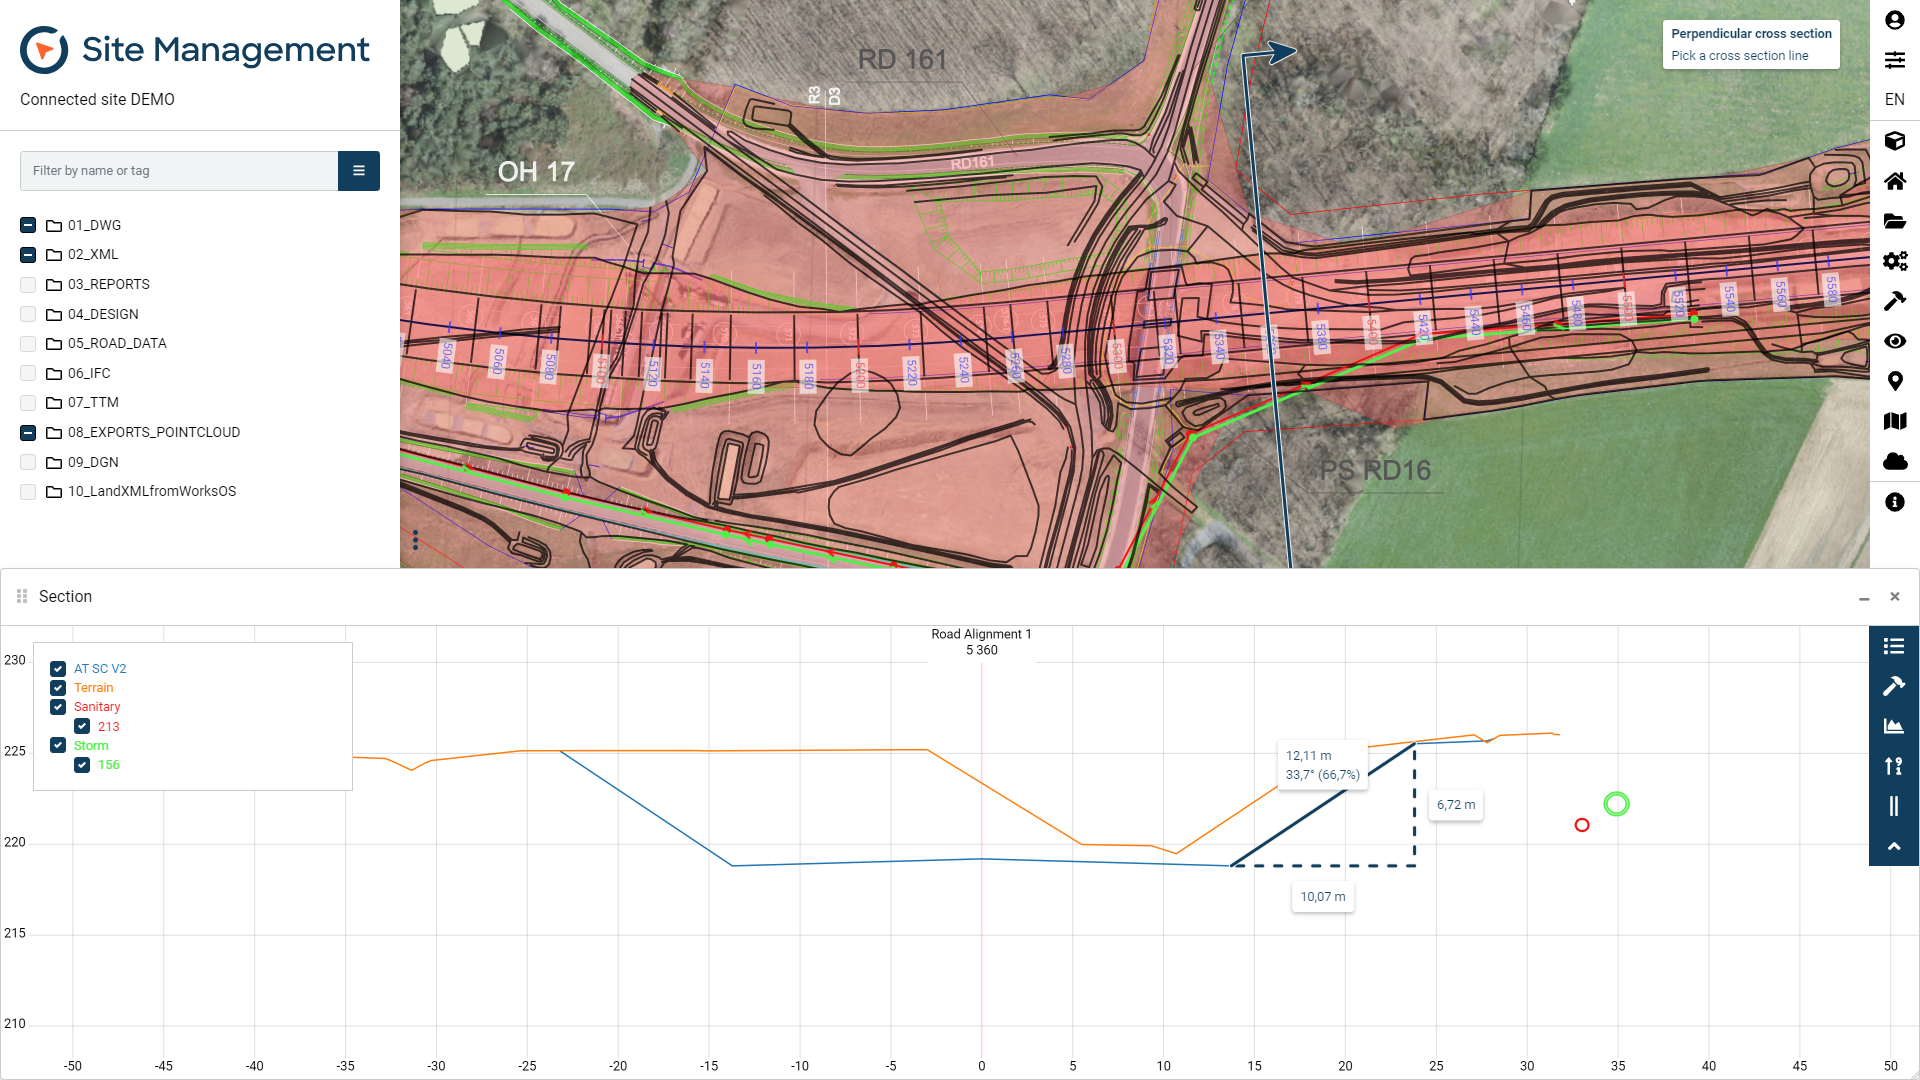Click the 3D cube view icon
The height and width of the screenshot is (1080, 1920).
tap(1894, 141)
